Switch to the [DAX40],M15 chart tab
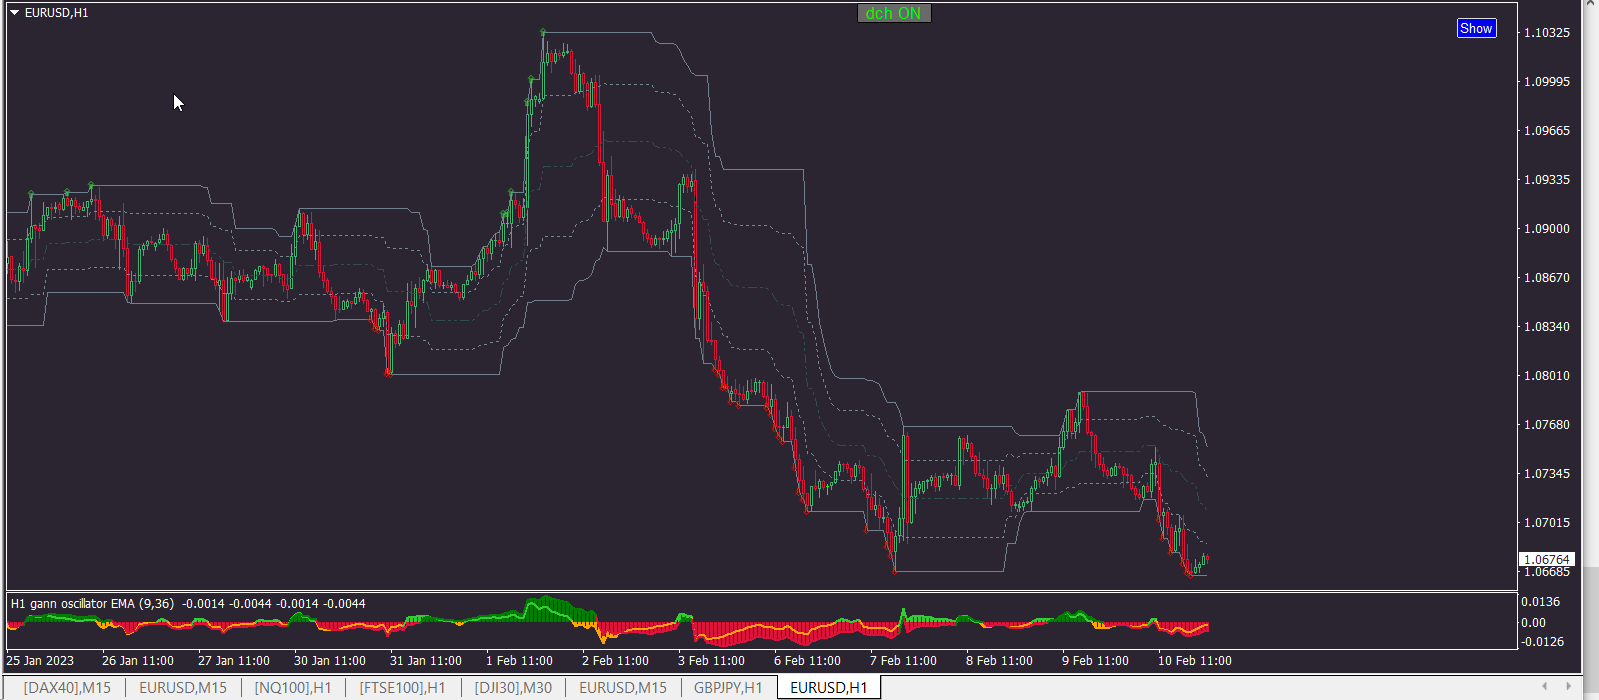1599x700 pixels. (67, 687)
